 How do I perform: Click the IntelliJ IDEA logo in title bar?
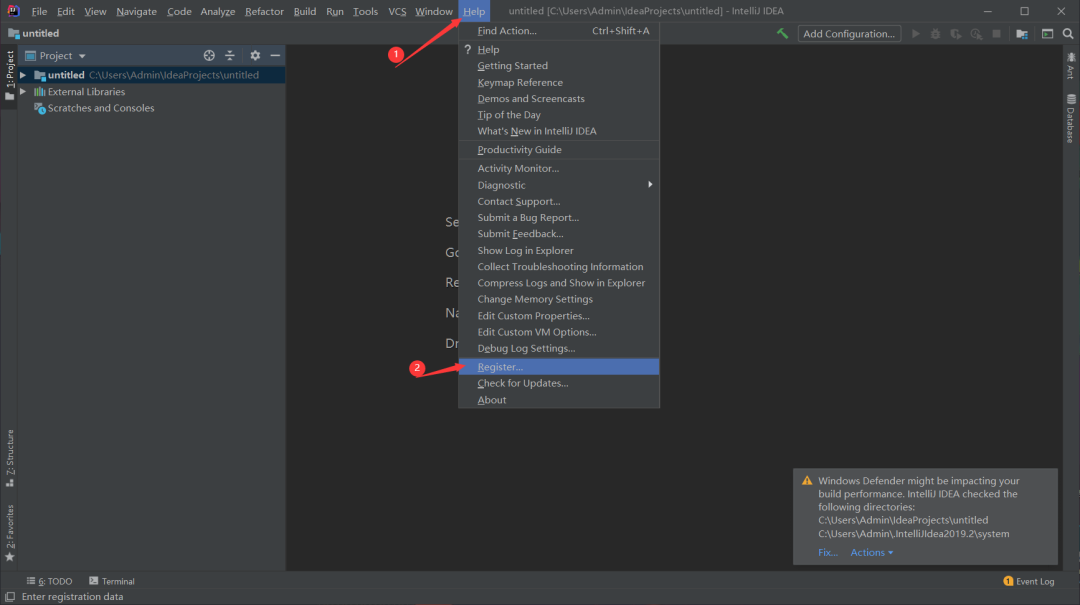point(13,11)
